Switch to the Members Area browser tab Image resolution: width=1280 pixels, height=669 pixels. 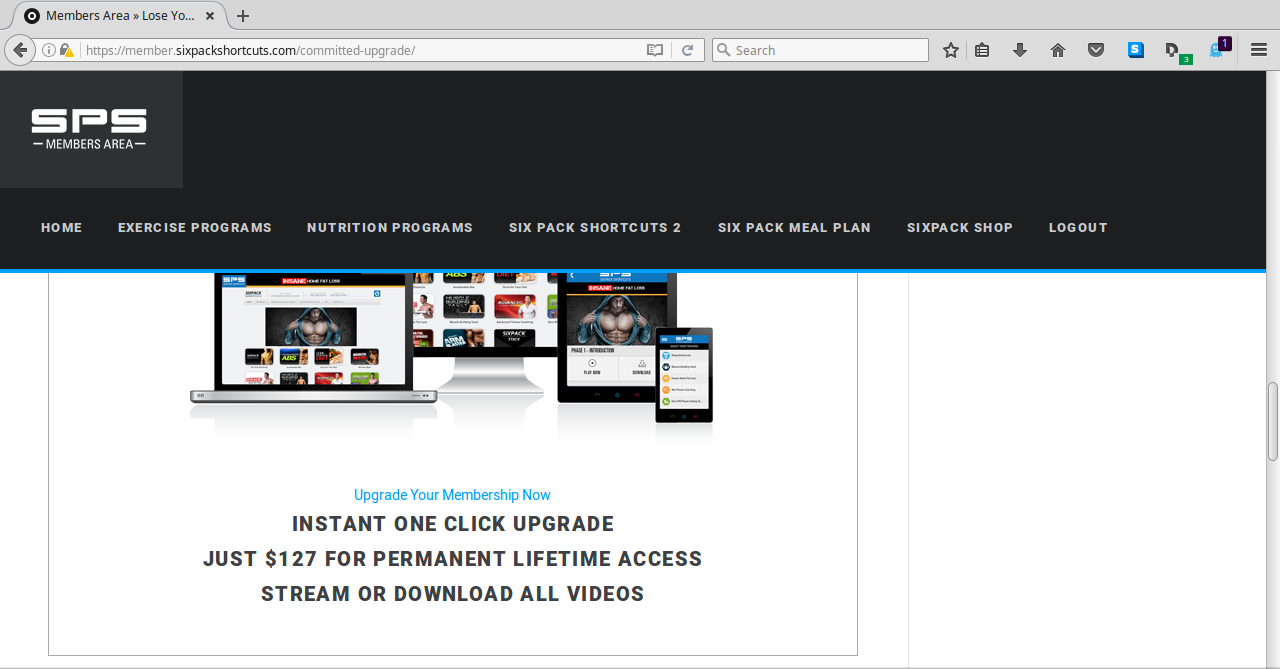pyautogui.click(x=118, y=16)
